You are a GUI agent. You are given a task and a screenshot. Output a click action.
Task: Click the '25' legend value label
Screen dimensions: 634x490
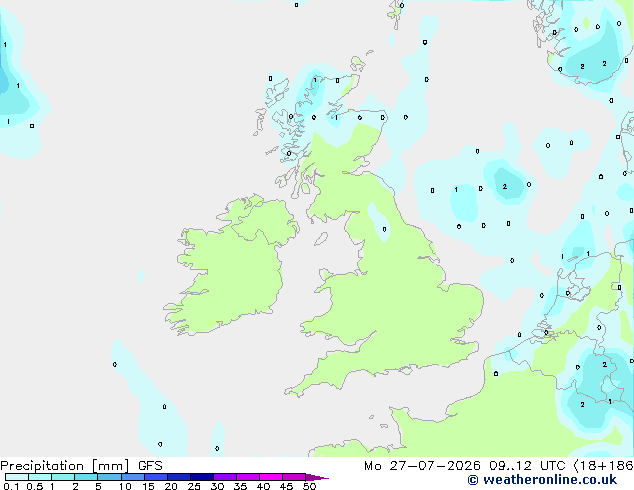194,486
